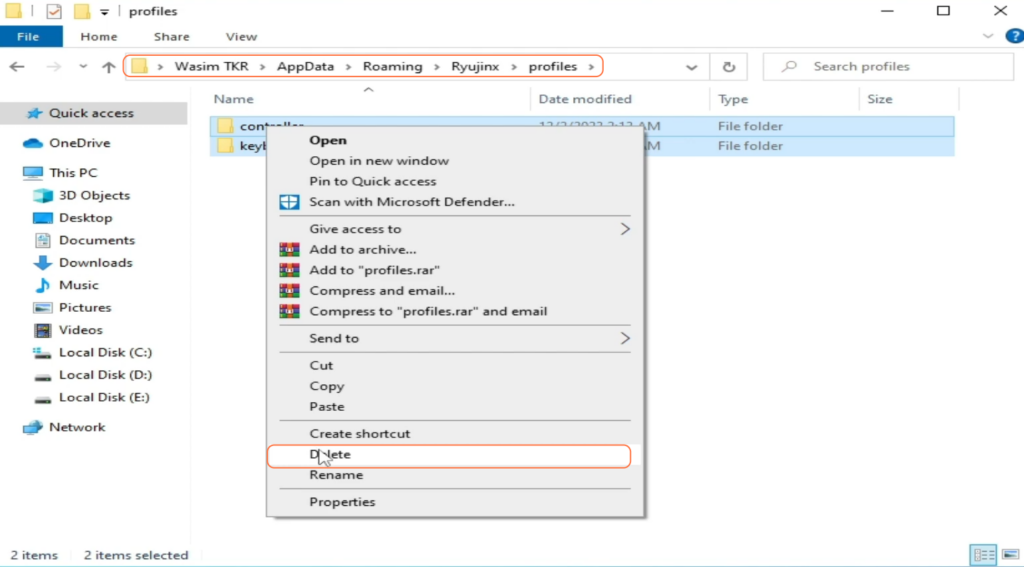Image resolution: width=1024 pixels, height=567 pixels.
Task: Choose Delete from the context menu
Action: tap(455, 455)
